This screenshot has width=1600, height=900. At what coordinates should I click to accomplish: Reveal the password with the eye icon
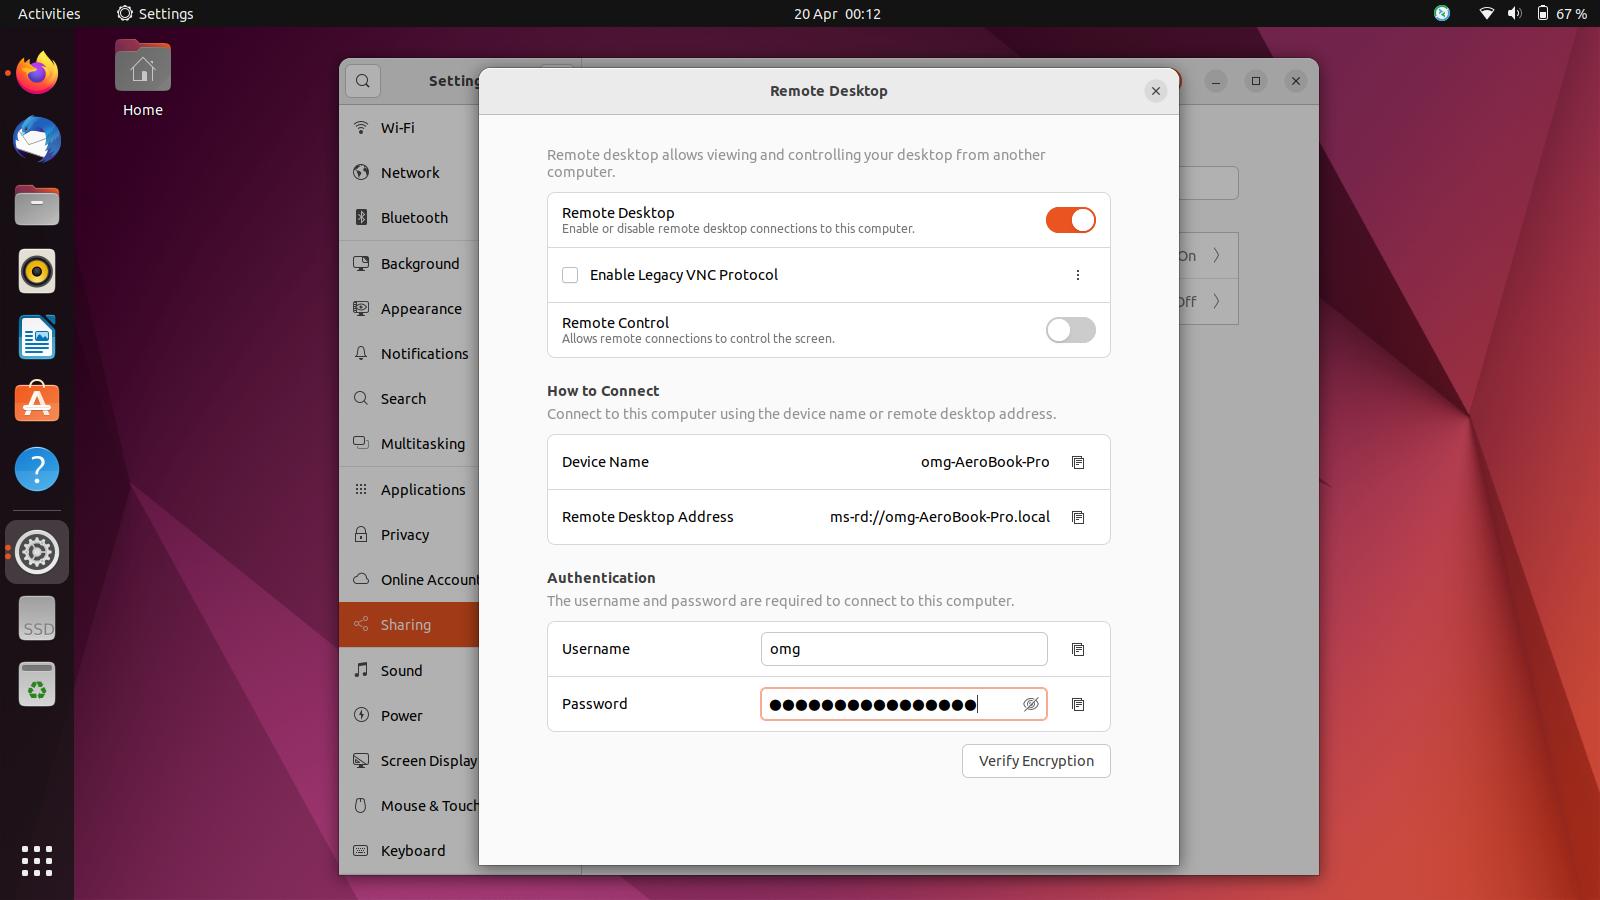1031,704
